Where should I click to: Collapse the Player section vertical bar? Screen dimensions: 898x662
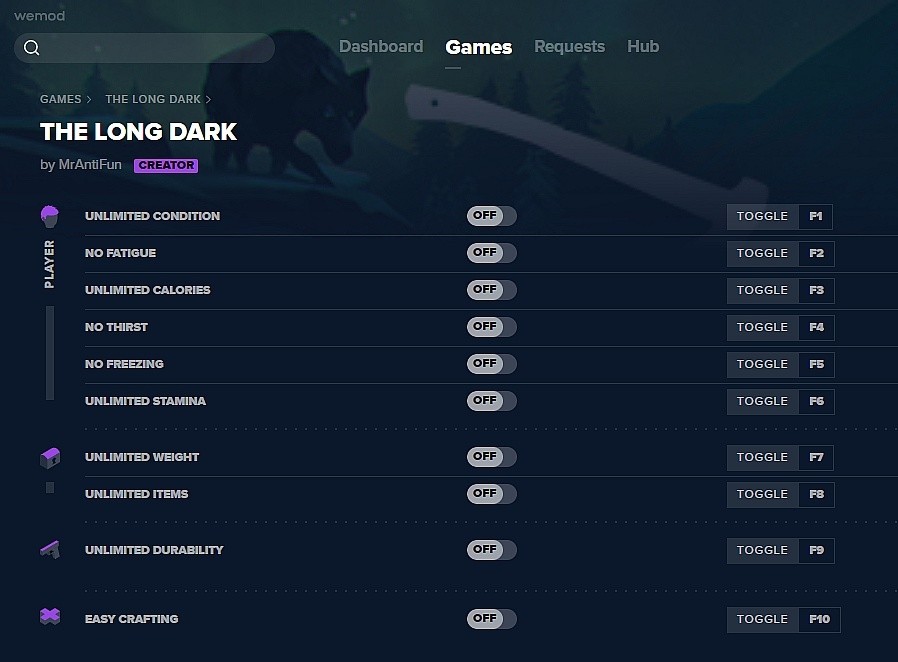[50, 353]
